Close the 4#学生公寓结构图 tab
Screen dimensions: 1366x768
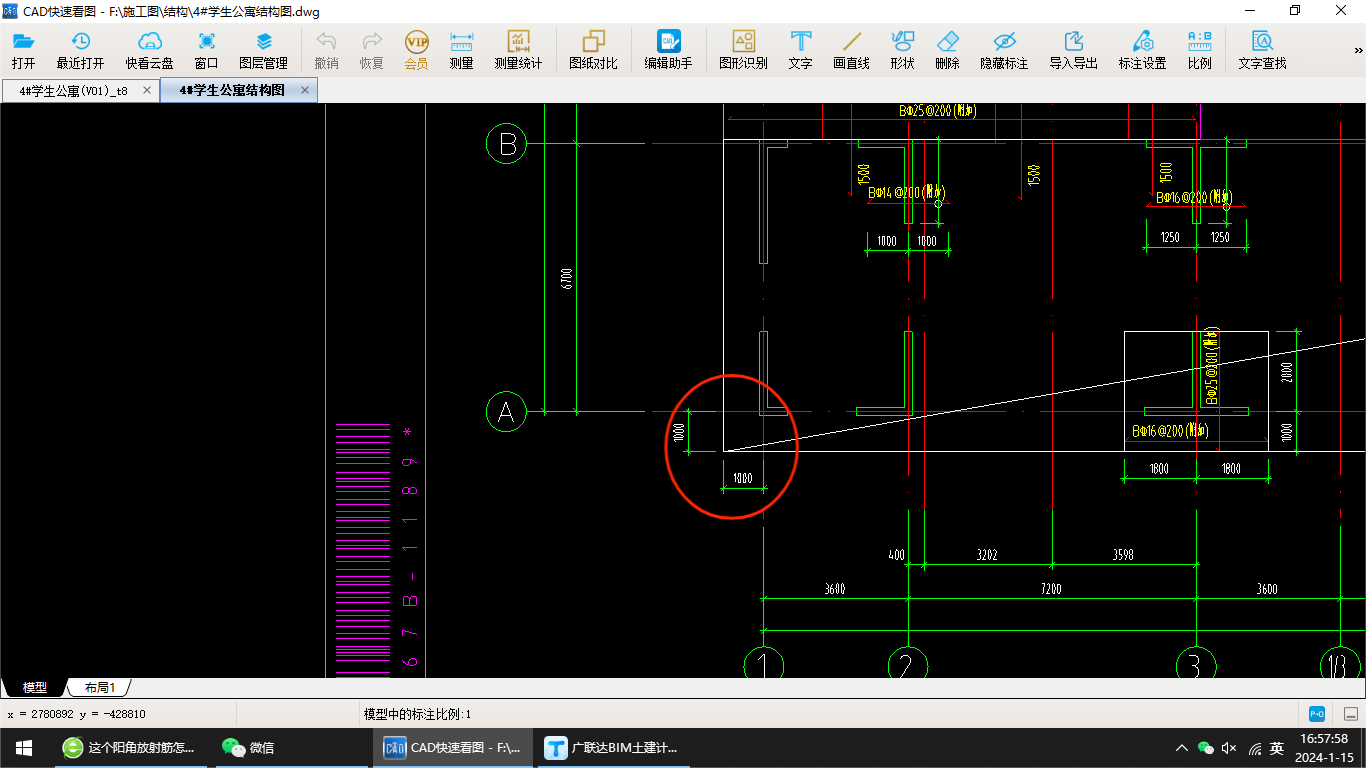click(306, 90)
